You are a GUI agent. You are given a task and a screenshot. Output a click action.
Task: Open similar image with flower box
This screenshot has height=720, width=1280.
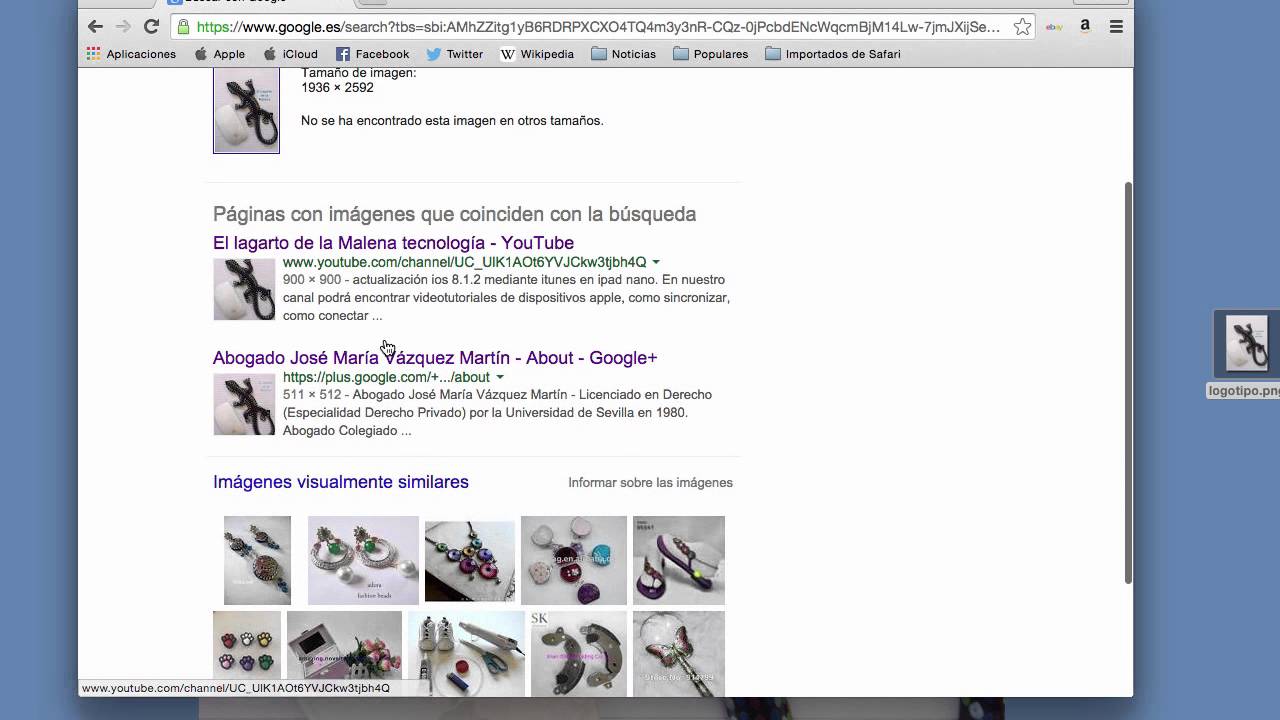pos(344,653)
